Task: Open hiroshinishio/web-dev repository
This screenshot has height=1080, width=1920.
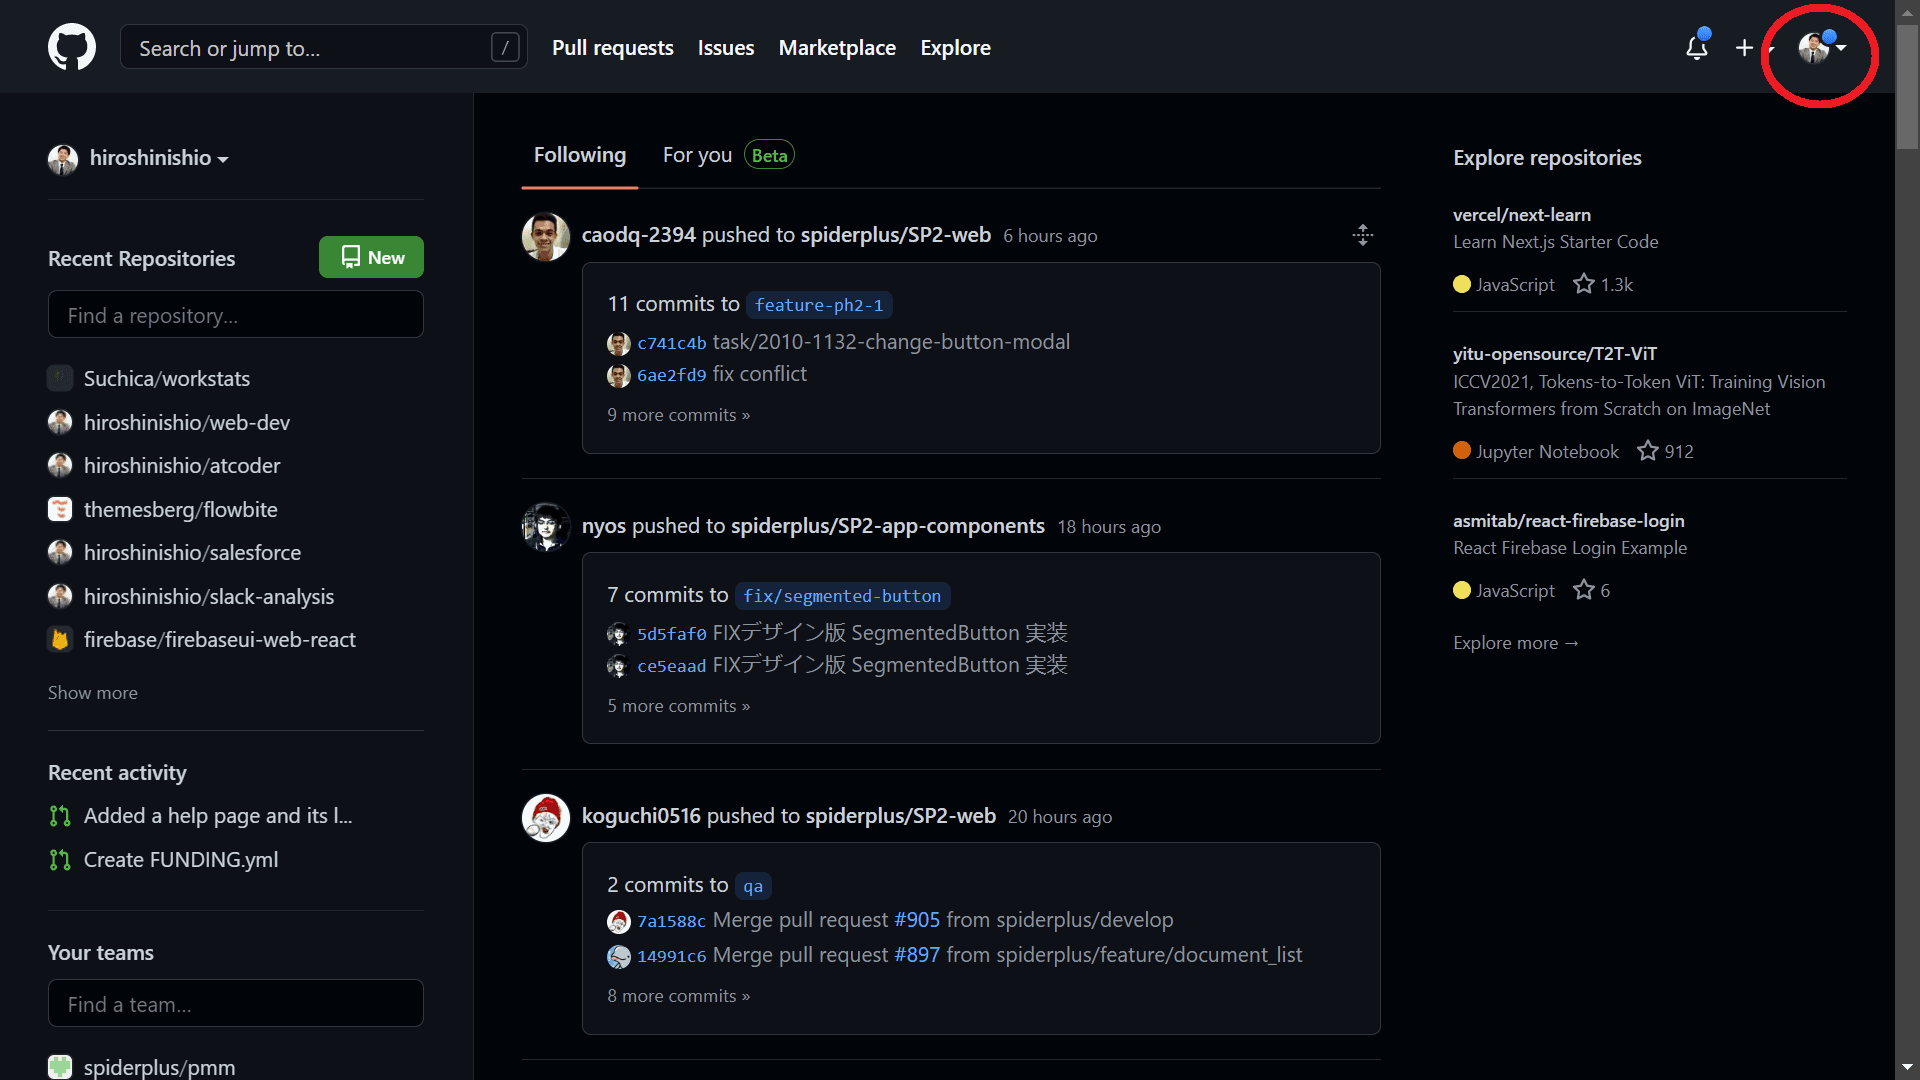Action: [x=187, y=422]
